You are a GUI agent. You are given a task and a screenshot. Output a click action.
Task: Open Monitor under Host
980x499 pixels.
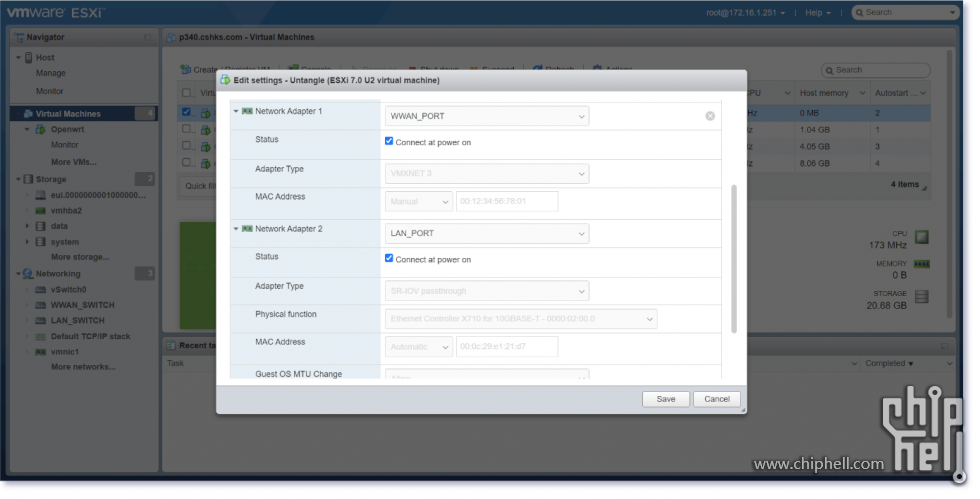[49, 91]
